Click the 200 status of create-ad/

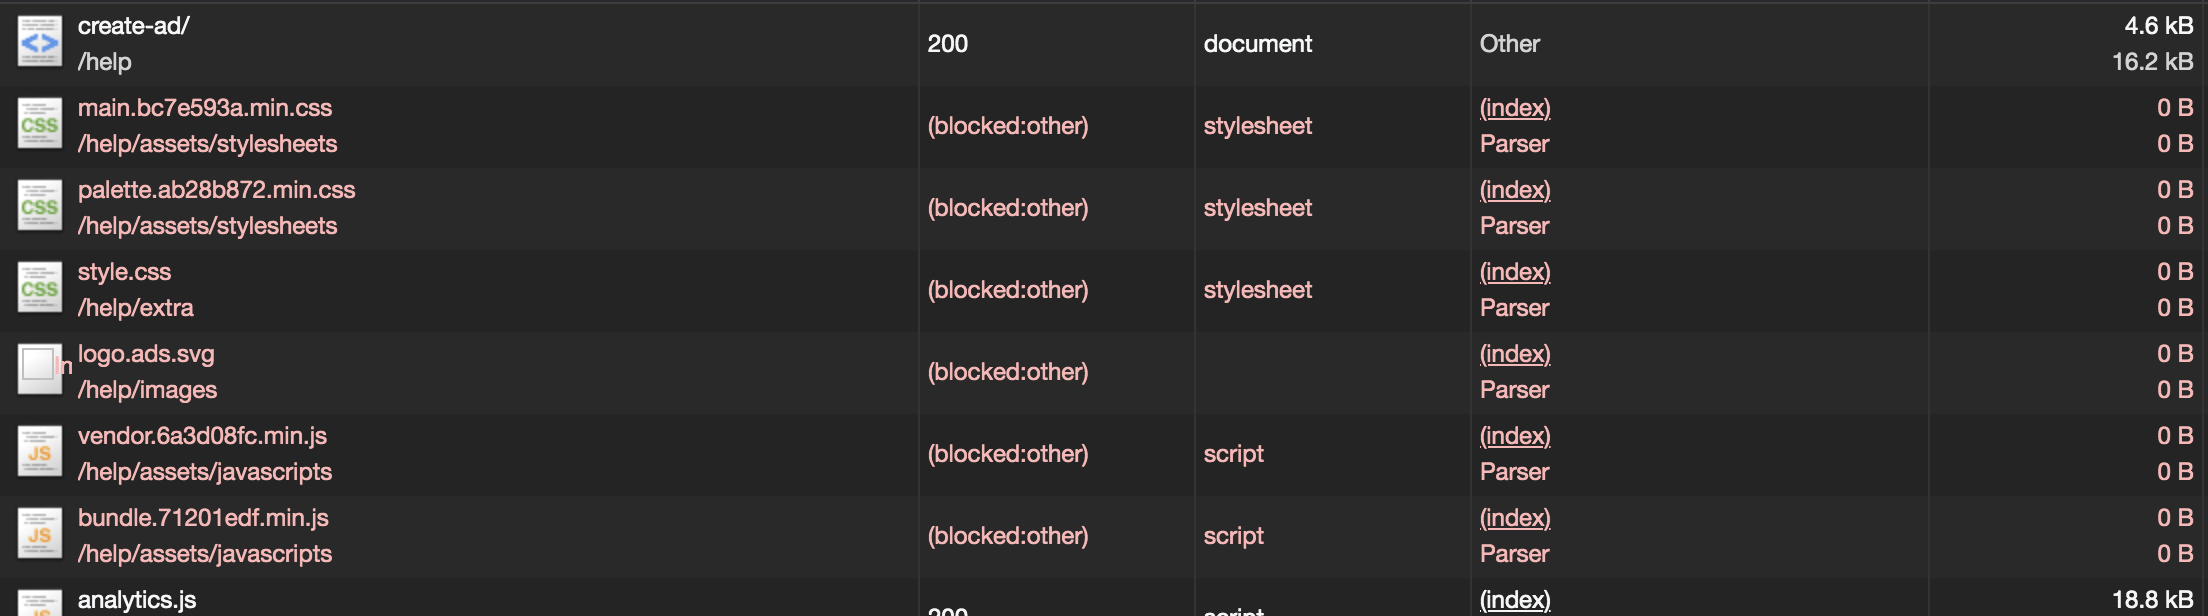coord(946,43)
